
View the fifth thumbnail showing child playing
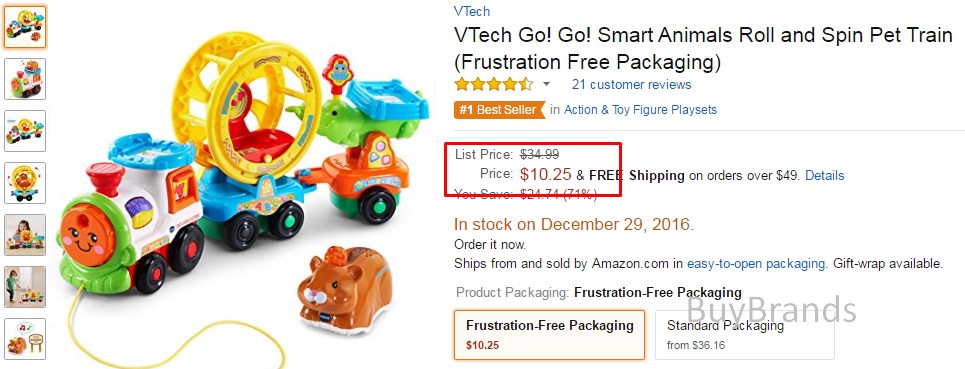[25, 235]
